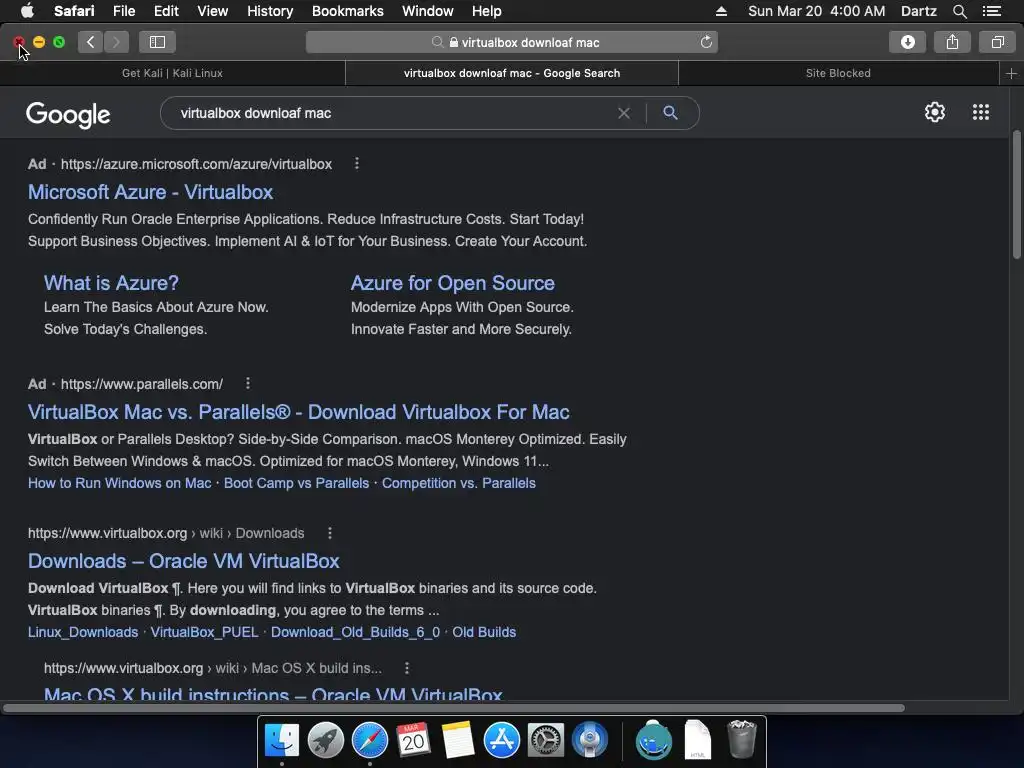
Task: Open VirtualBox Mac vs. Parallels link
Action: pyautogui.click(x=298, y=413)
